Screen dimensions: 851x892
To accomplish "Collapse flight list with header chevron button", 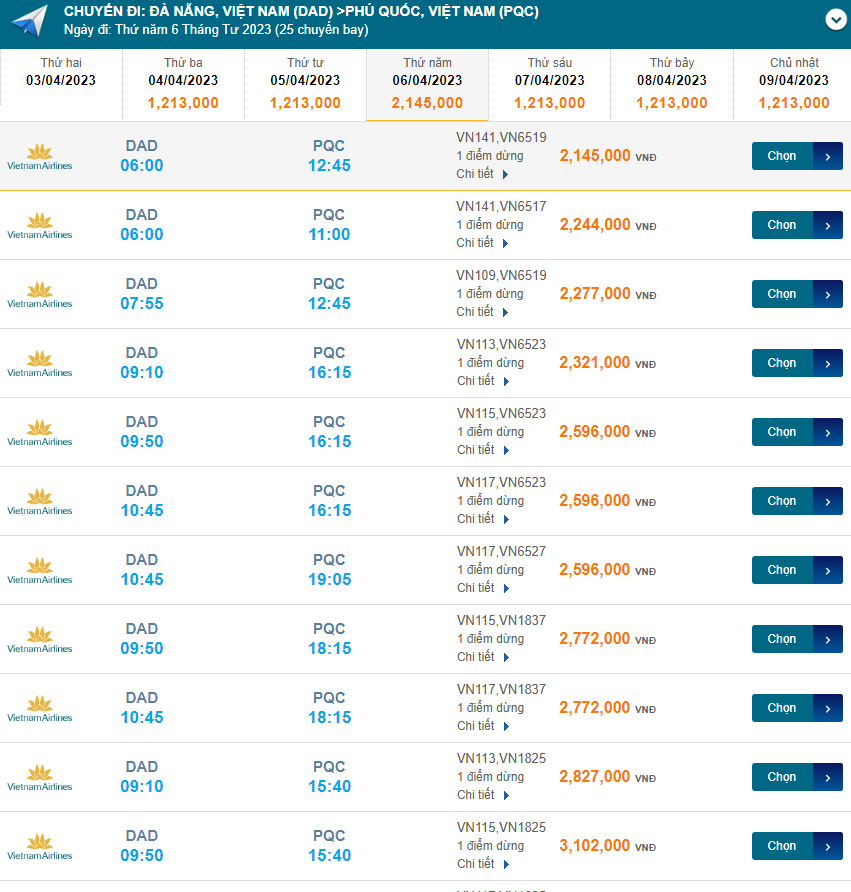I will [835, 19].
